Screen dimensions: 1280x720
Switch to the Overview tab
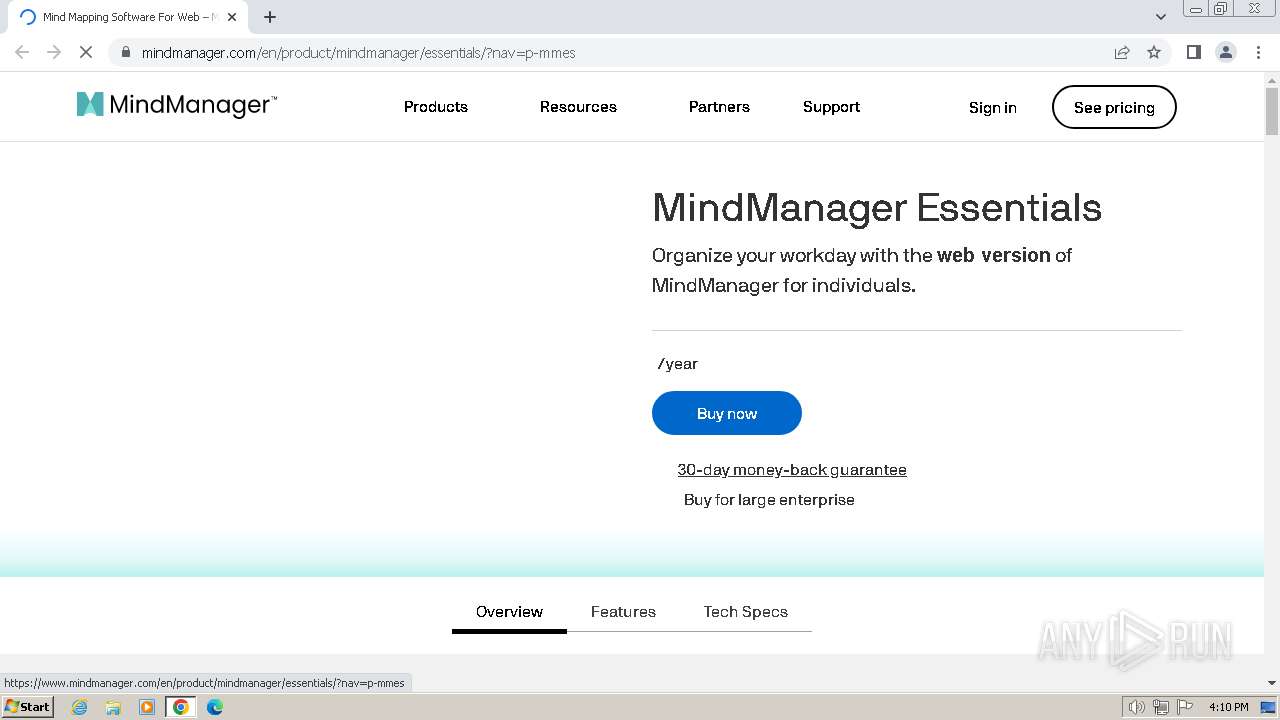(509, 612)
